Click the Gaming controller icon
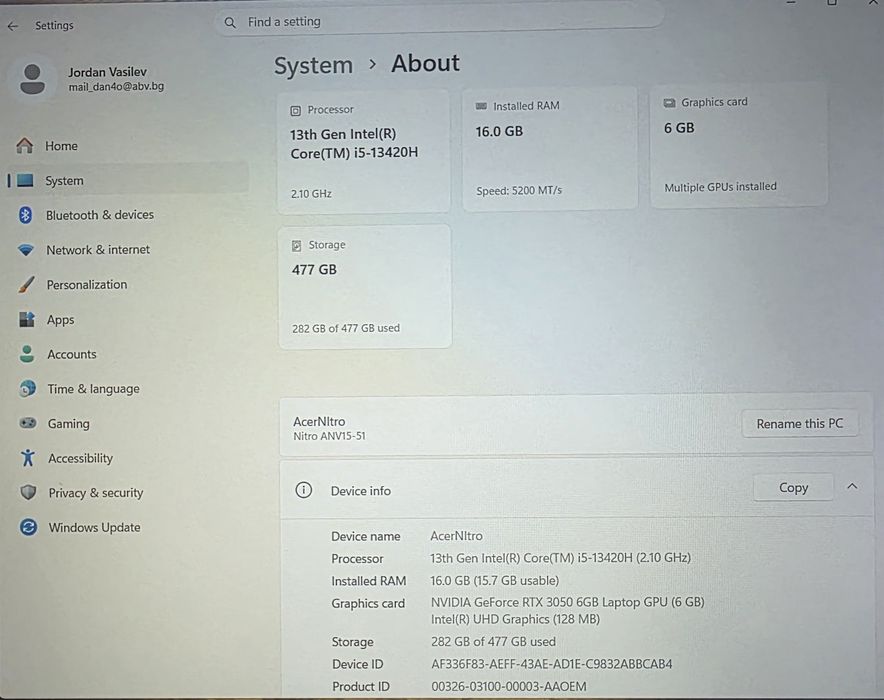This screenshot has height=700, width=884. [x=28, y=423]
